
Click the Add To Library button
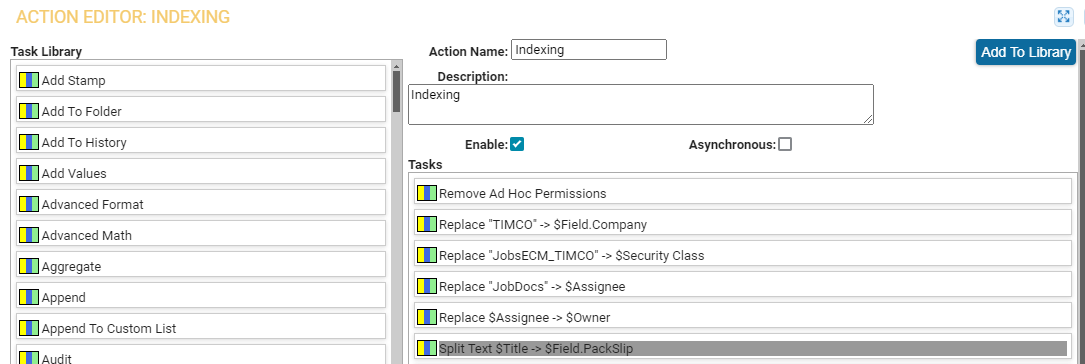click(x=1025, y=52)
